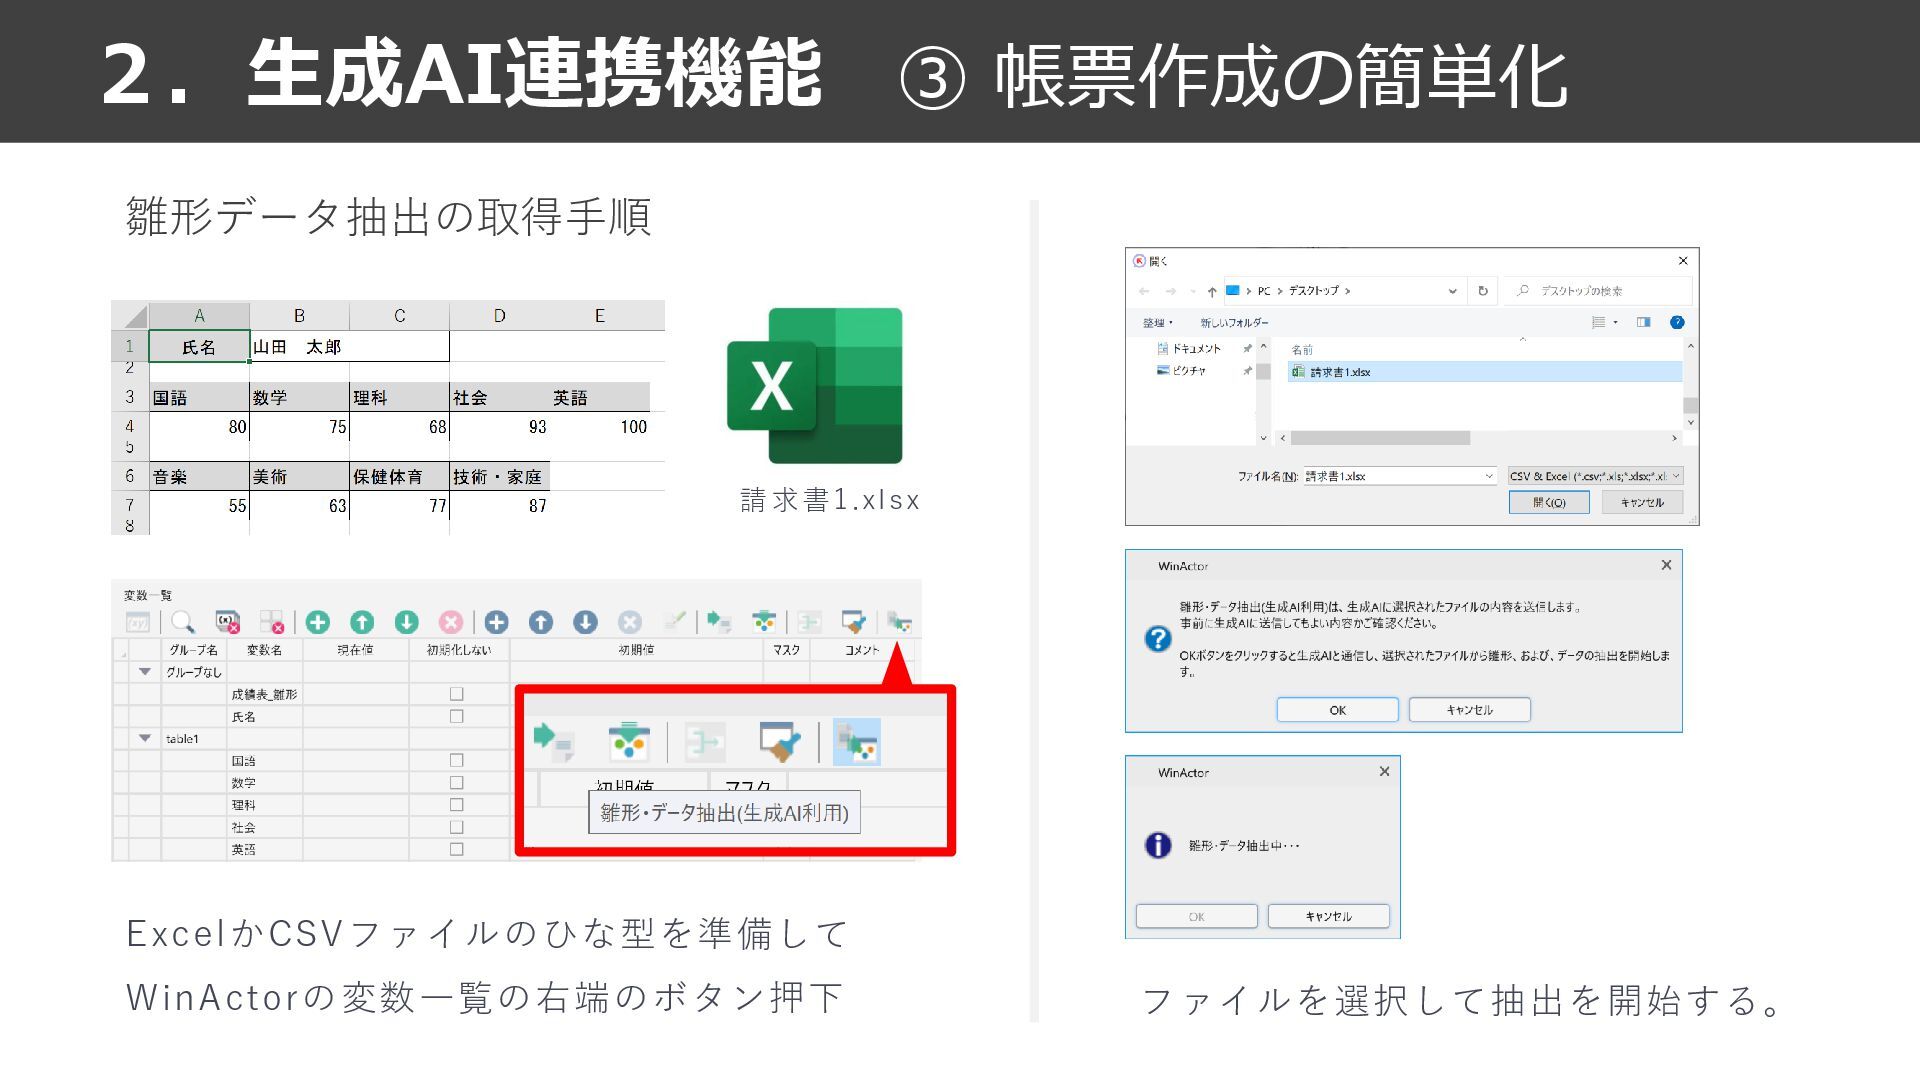Tick the checkbox in the 英語 variable row
The width and height of the screenshot is (1920, 1080).
pyautogui.click(x=457, y=849)
